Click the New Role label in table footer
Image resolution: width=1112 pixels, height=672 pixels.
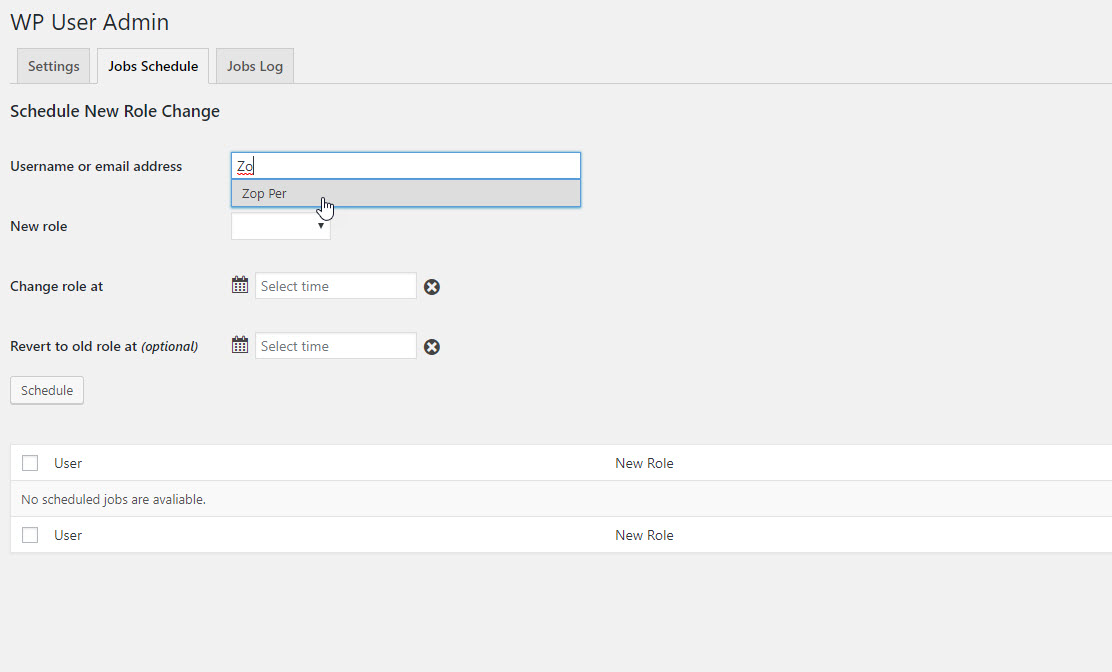point(644,535)
